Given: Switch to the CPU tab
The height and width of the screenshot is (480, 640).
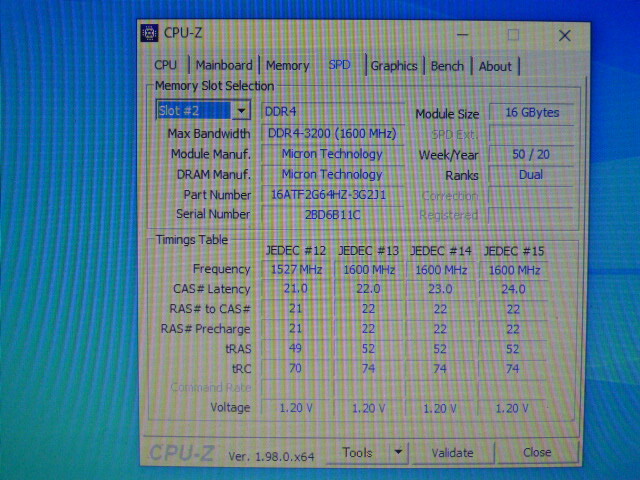Looking at the screenshot, I should 165,65.
